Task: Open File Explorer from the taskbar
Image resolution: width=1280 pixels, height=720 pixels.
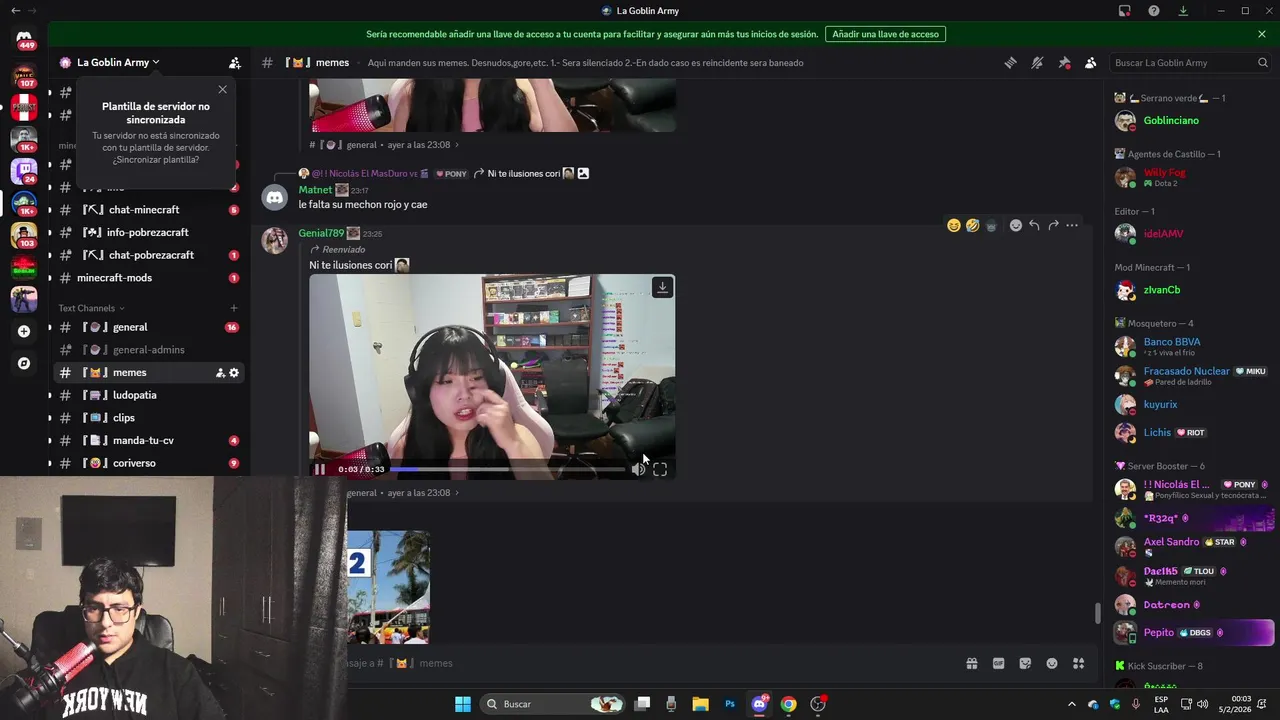Action: (700, 704)
